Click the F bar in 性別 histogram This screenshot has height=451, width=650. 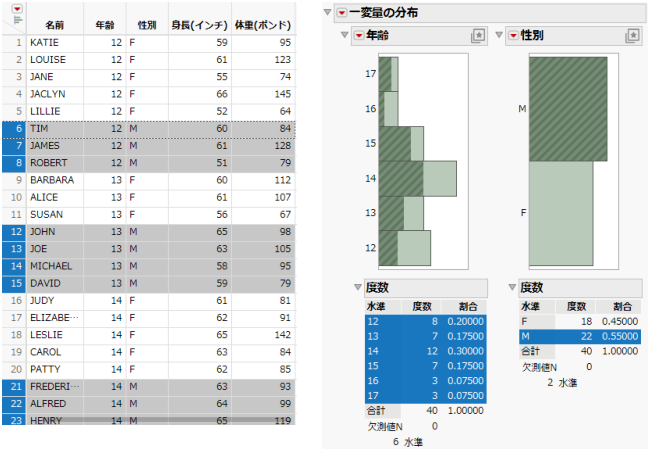[x=561, y=213]
